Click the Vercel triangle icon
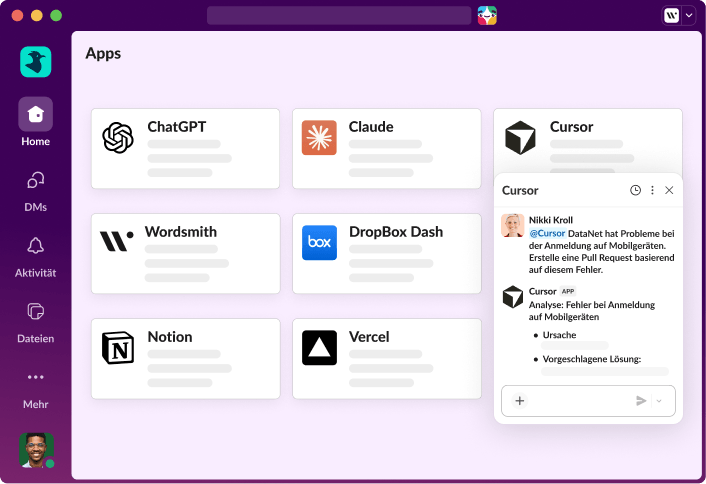This screenshot has width=706, height=484. 319,348
